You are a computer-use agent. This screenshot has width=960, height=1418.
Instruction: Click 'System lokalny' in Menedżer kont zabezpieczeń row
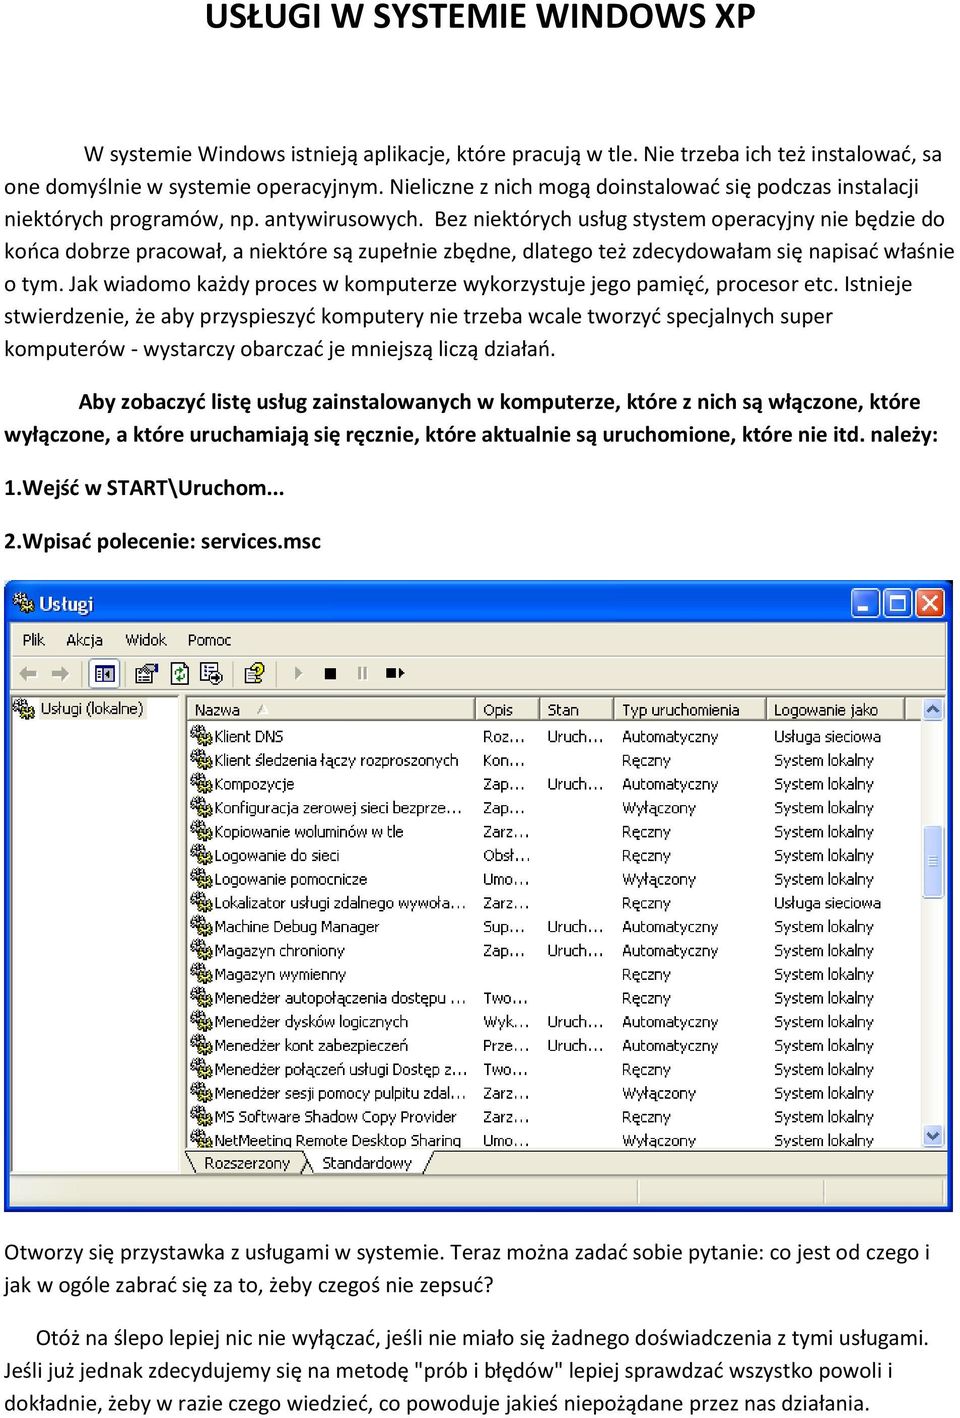823,1046
